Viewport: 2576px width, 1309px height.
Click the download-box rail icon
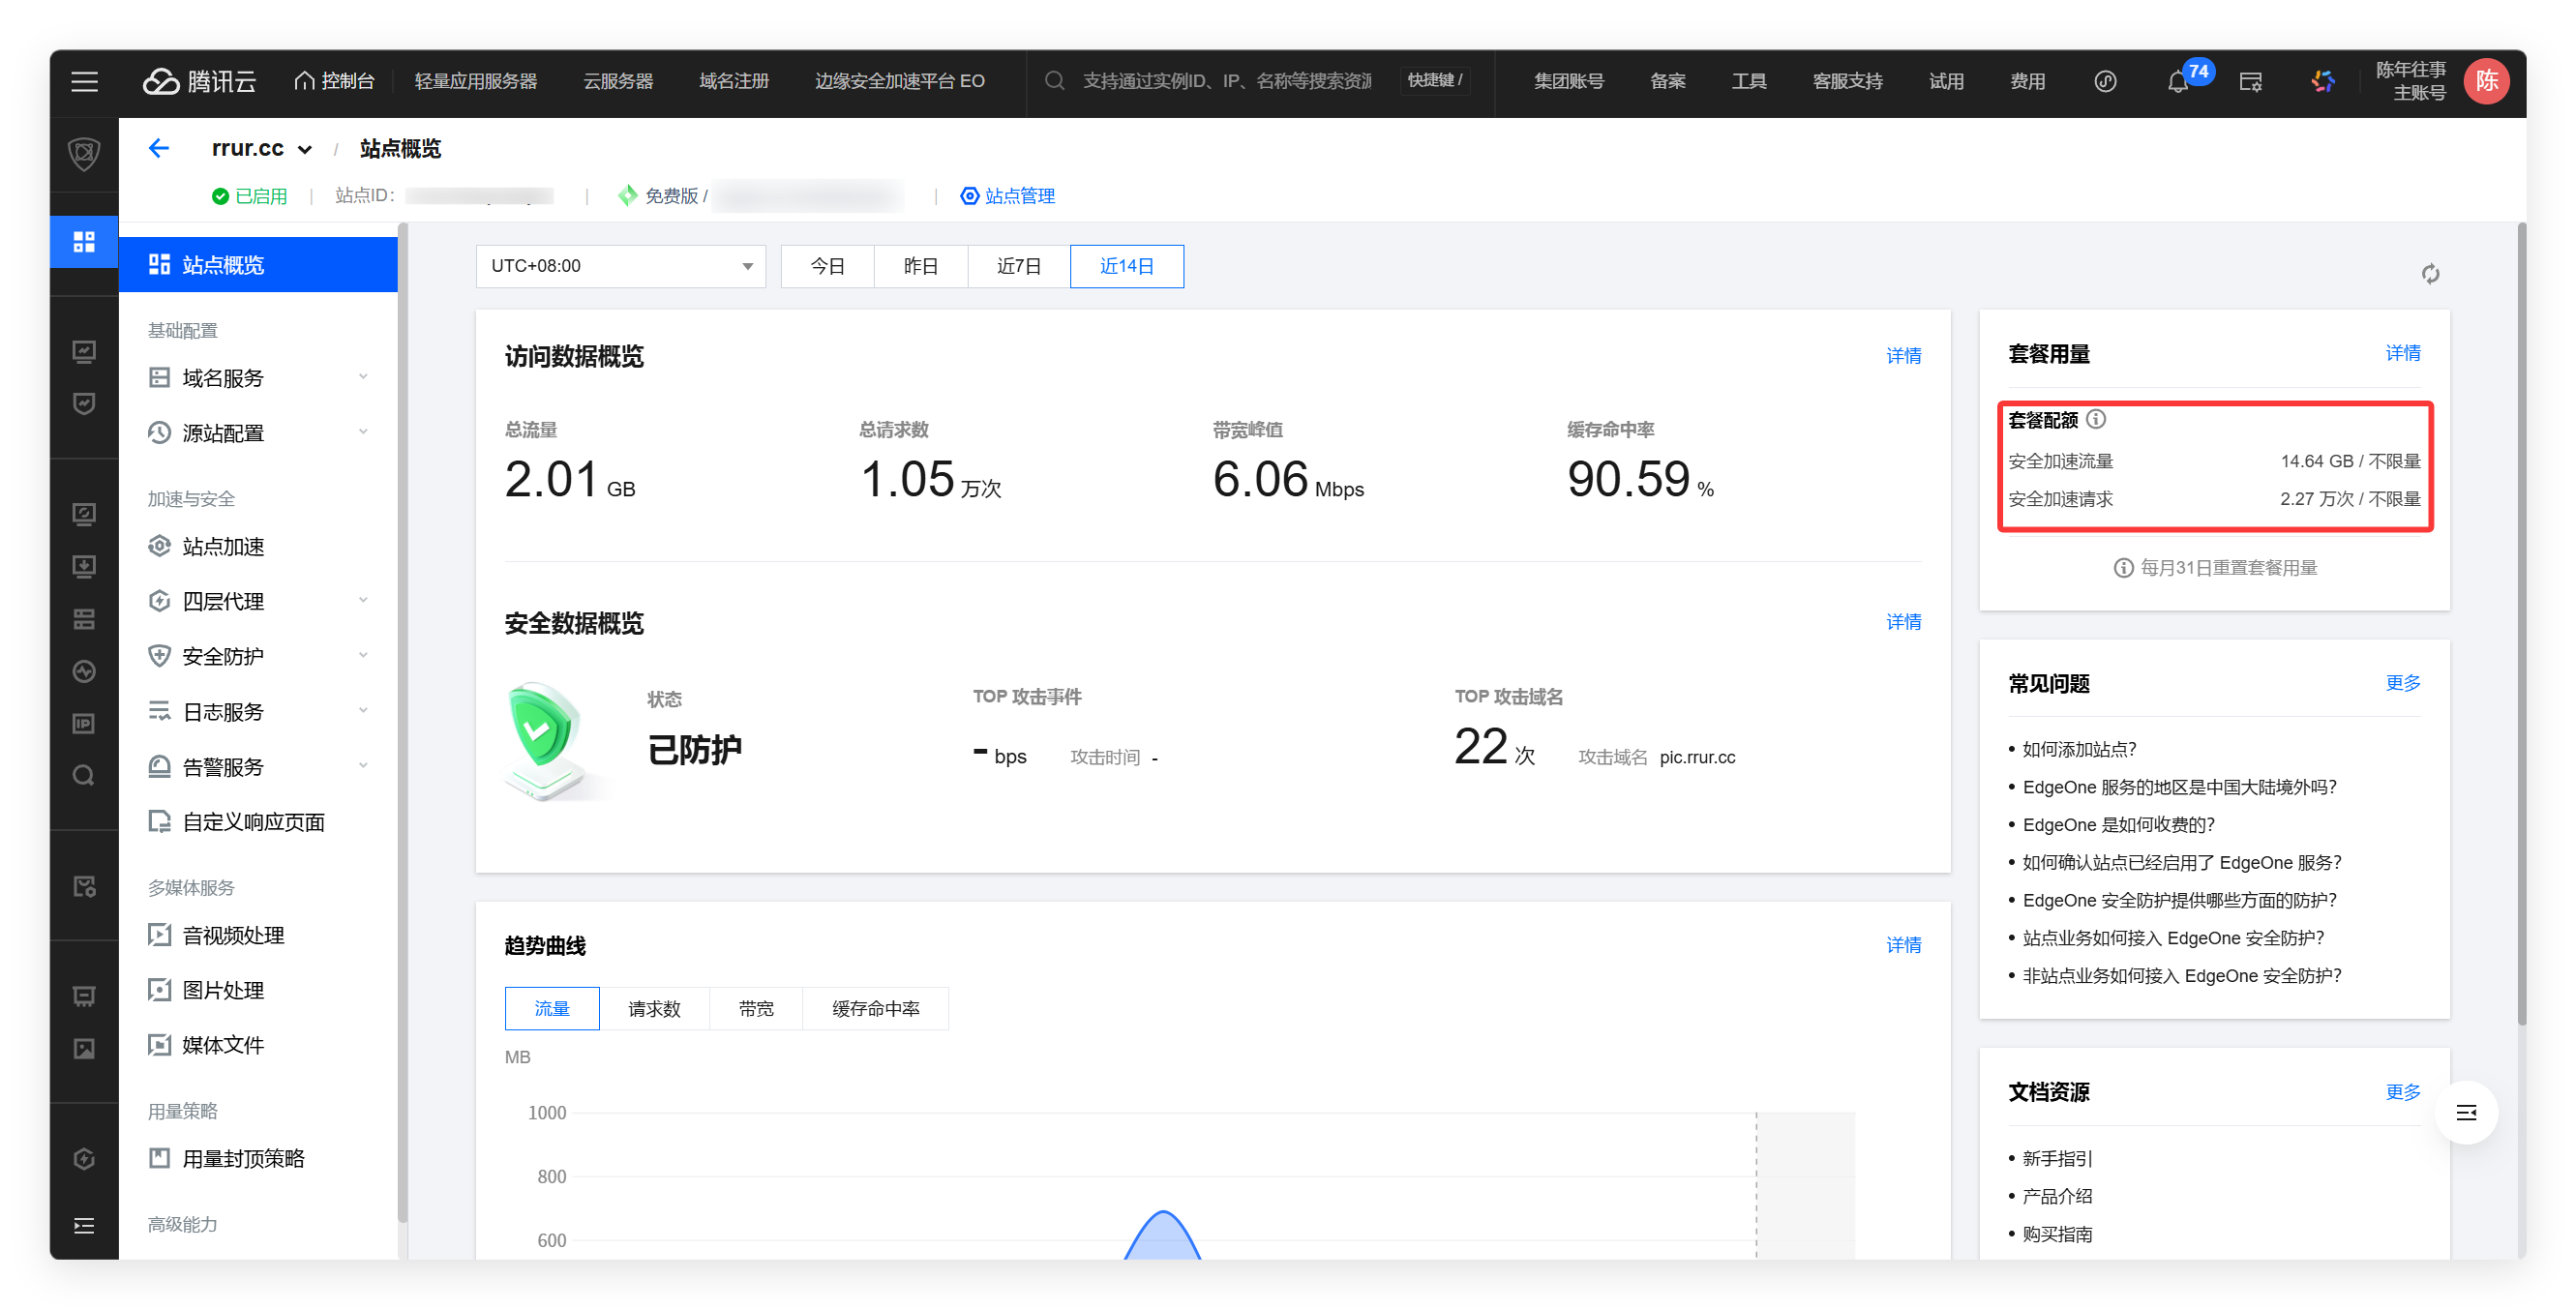point(84,567)
